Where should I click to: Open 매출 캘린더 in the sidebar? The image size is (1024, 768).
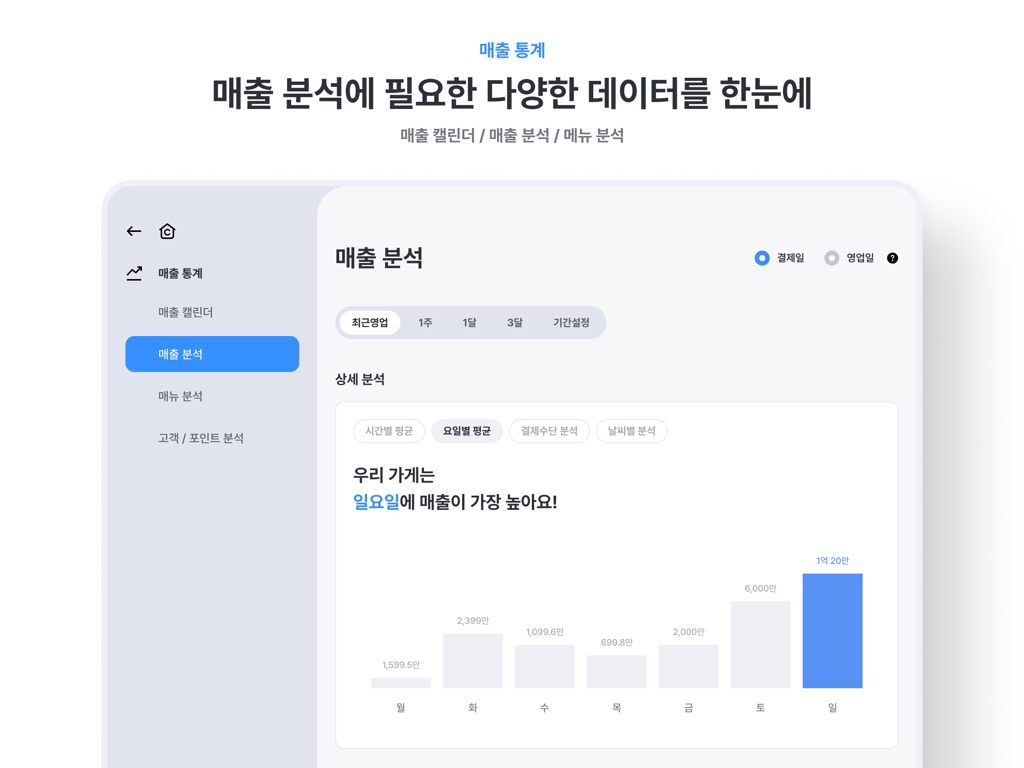coord(186,312)
